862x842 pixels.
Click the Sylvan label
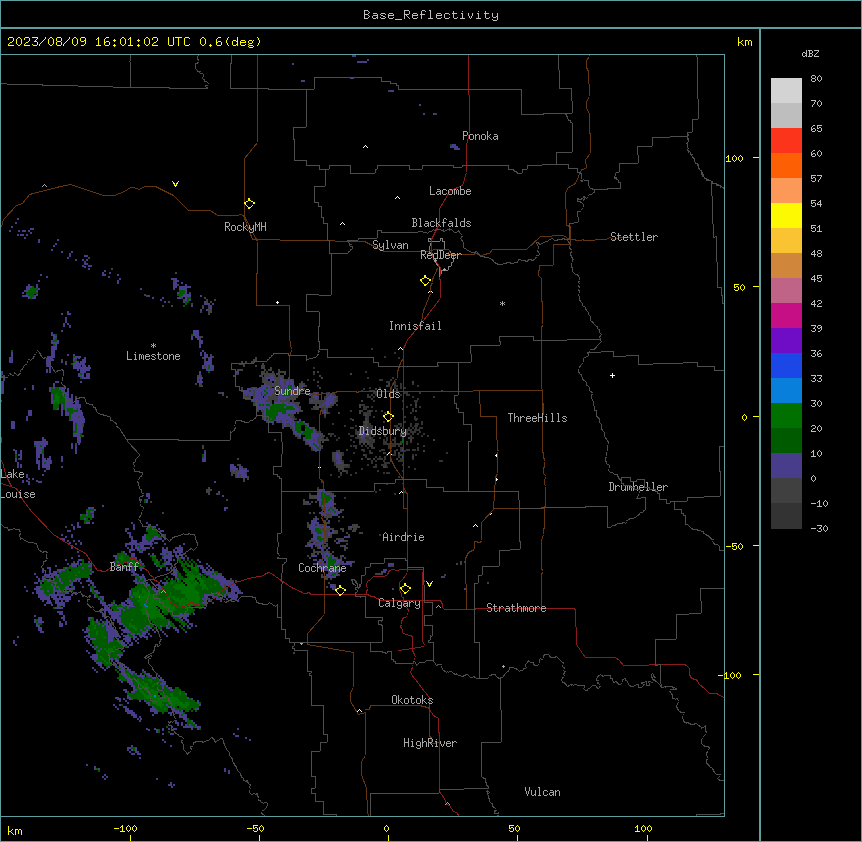pos(390,245)
